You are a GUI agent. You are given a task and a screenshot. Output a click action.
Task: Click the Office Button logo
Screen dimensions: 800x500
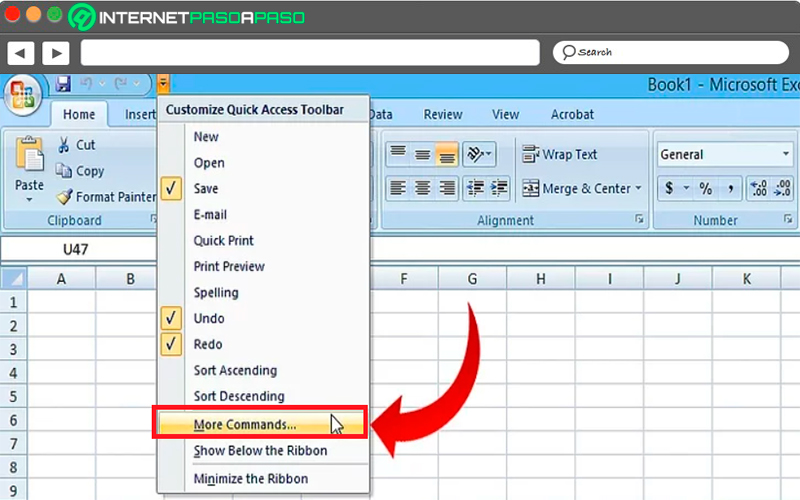[x=22, y=96]
